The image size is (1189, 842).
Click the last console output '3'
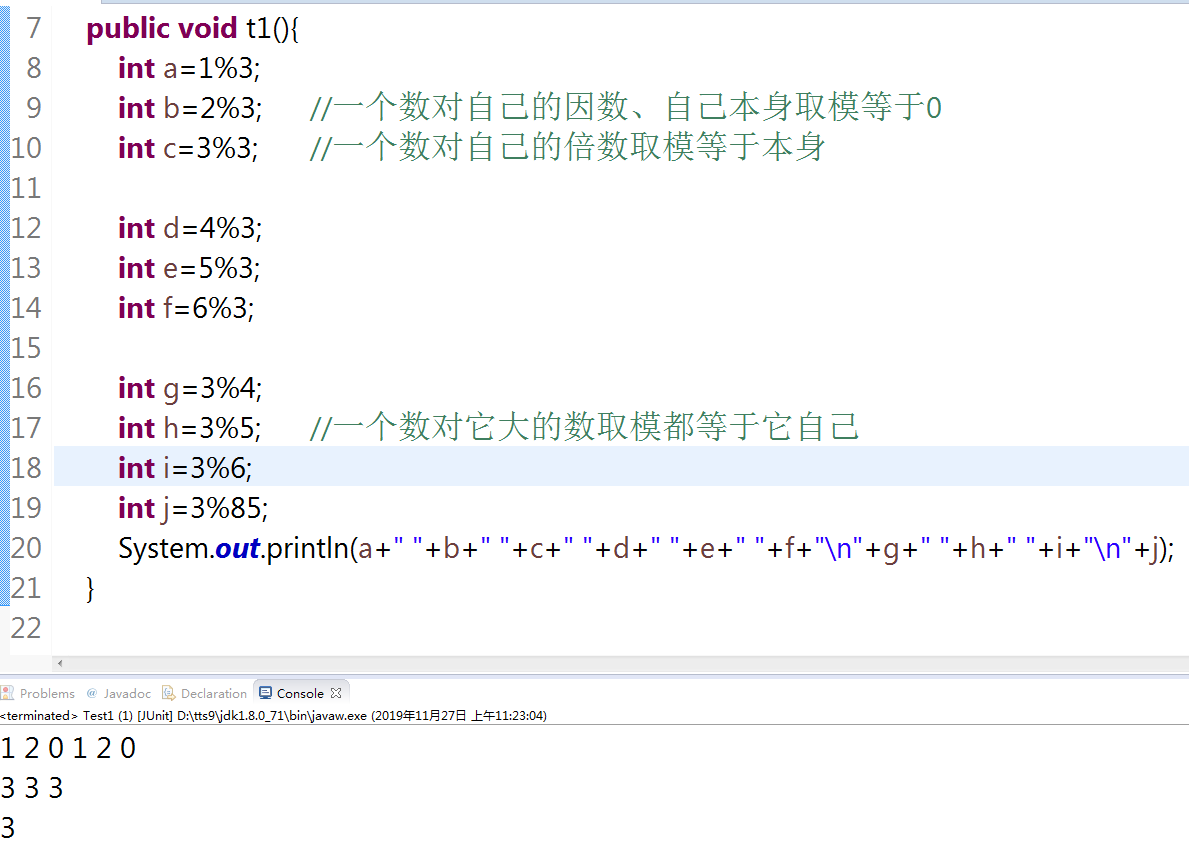coord(8,827)
